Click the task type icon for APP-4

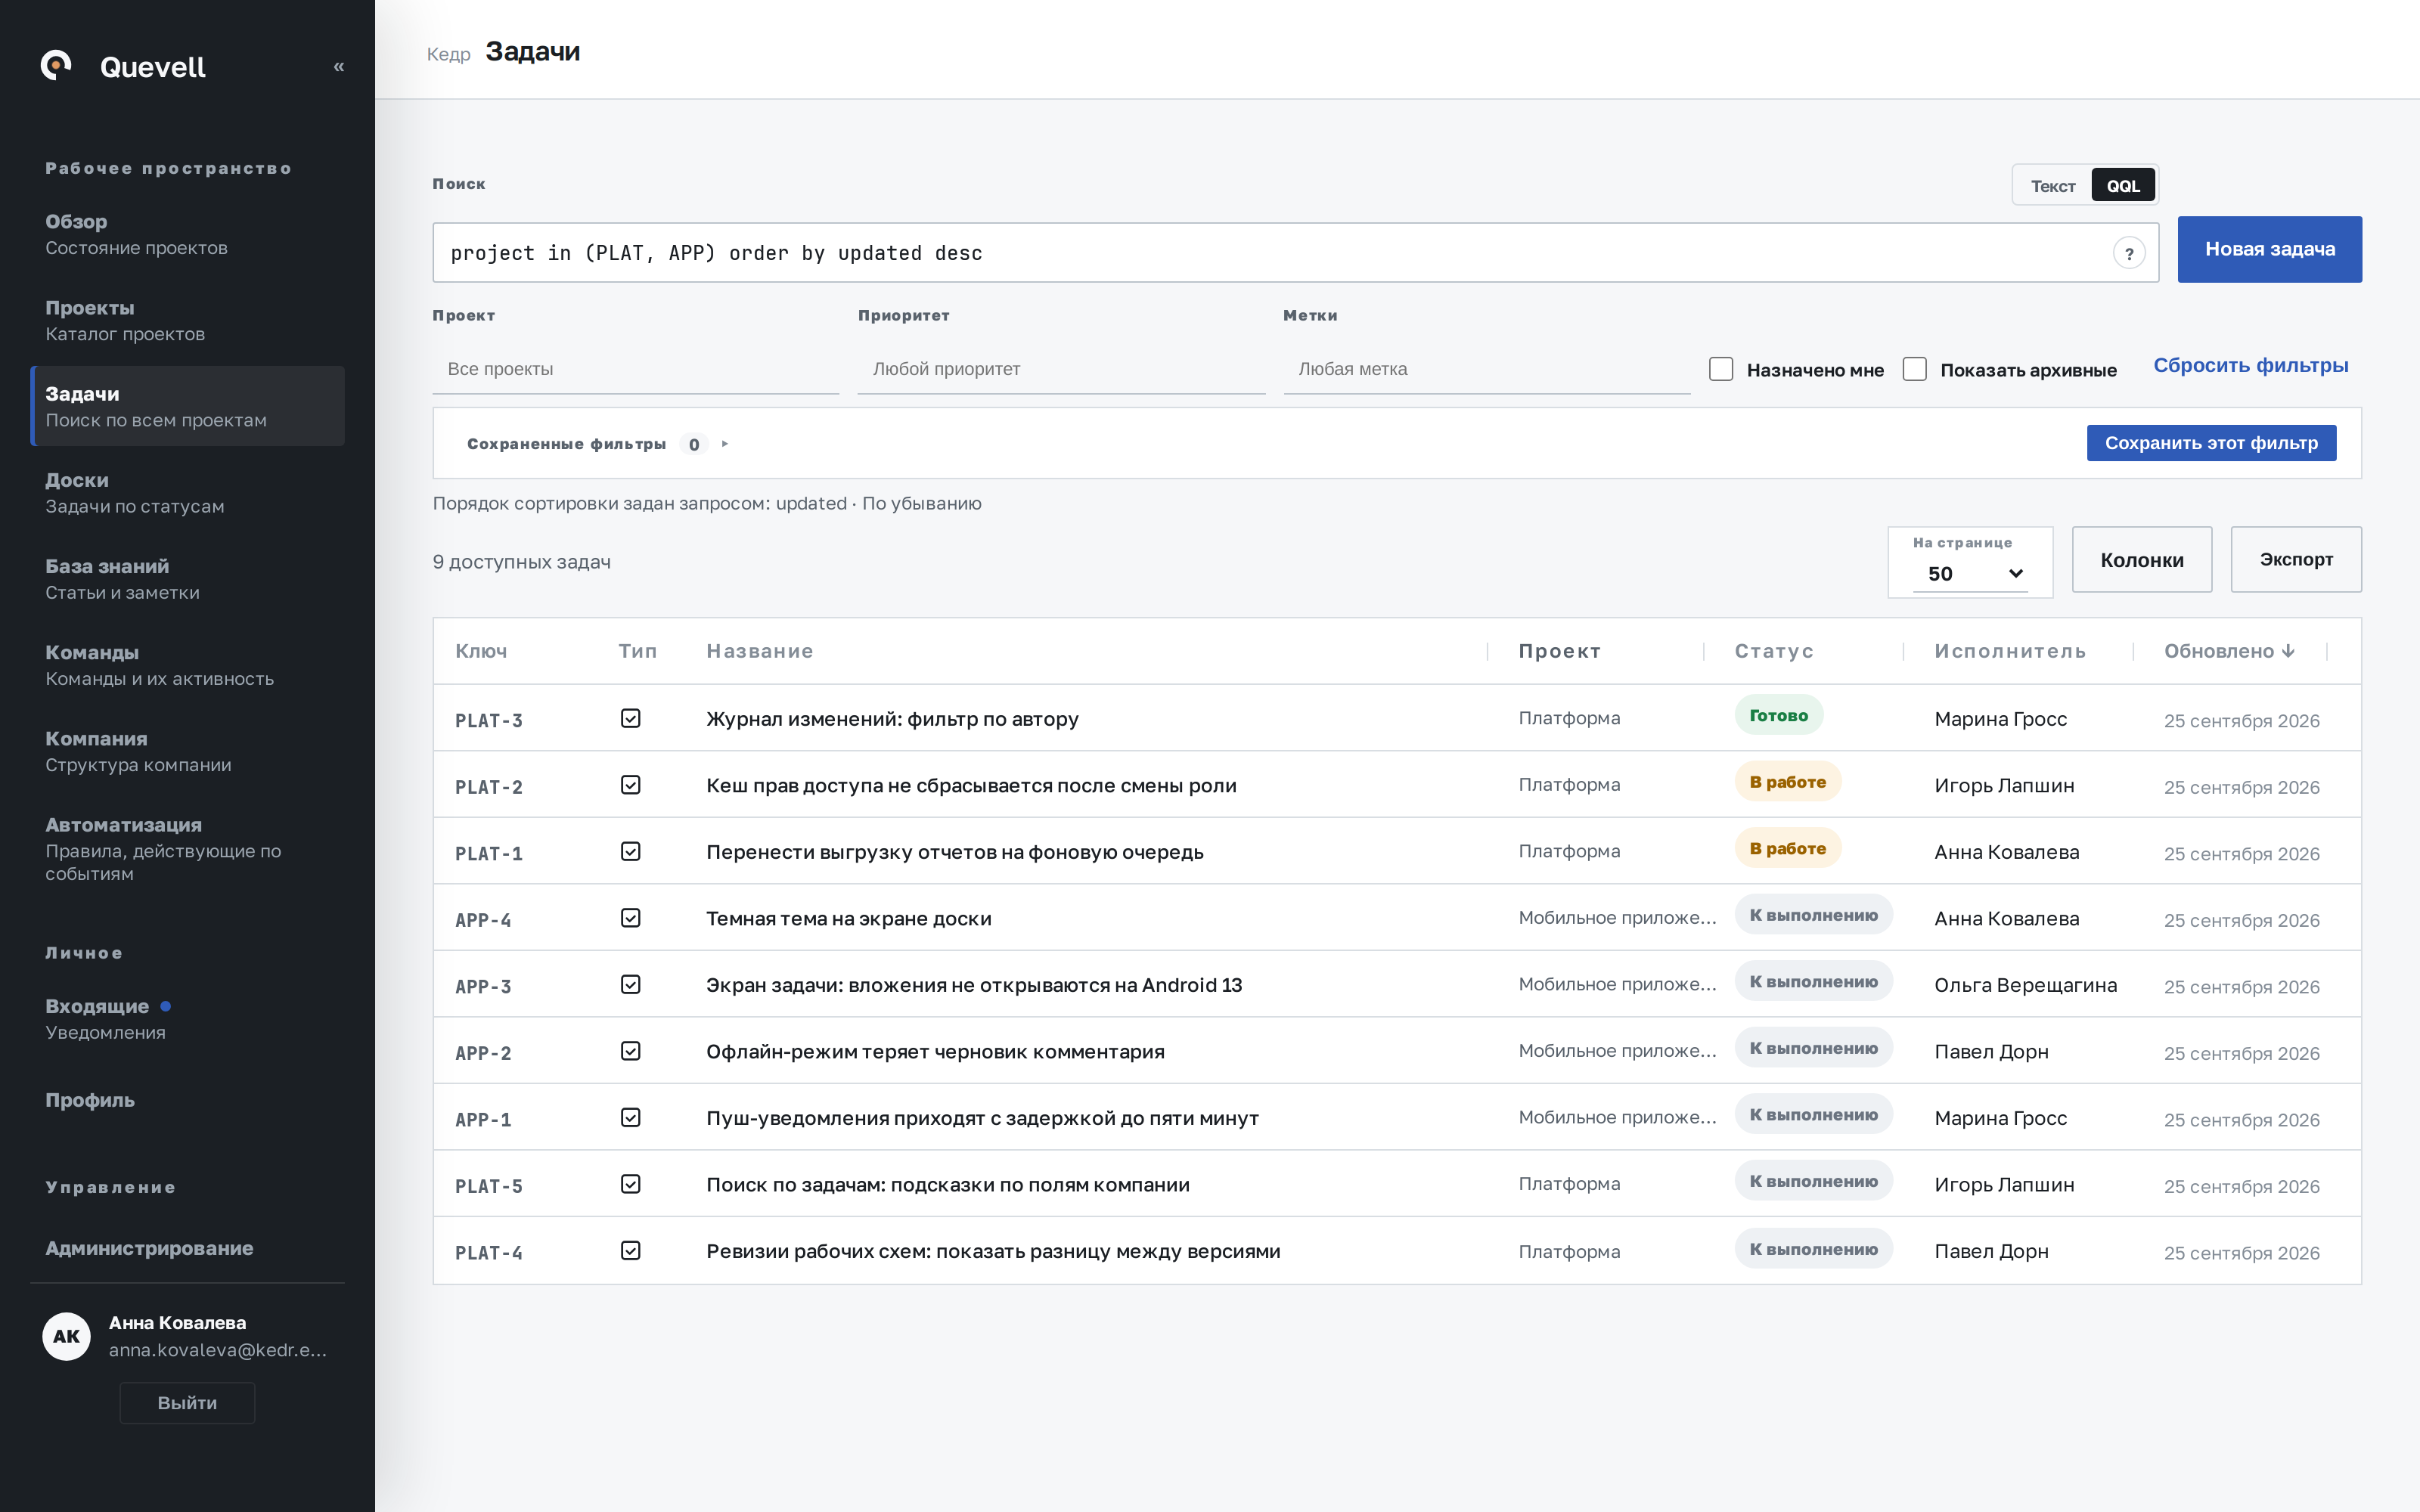[630, 918]
